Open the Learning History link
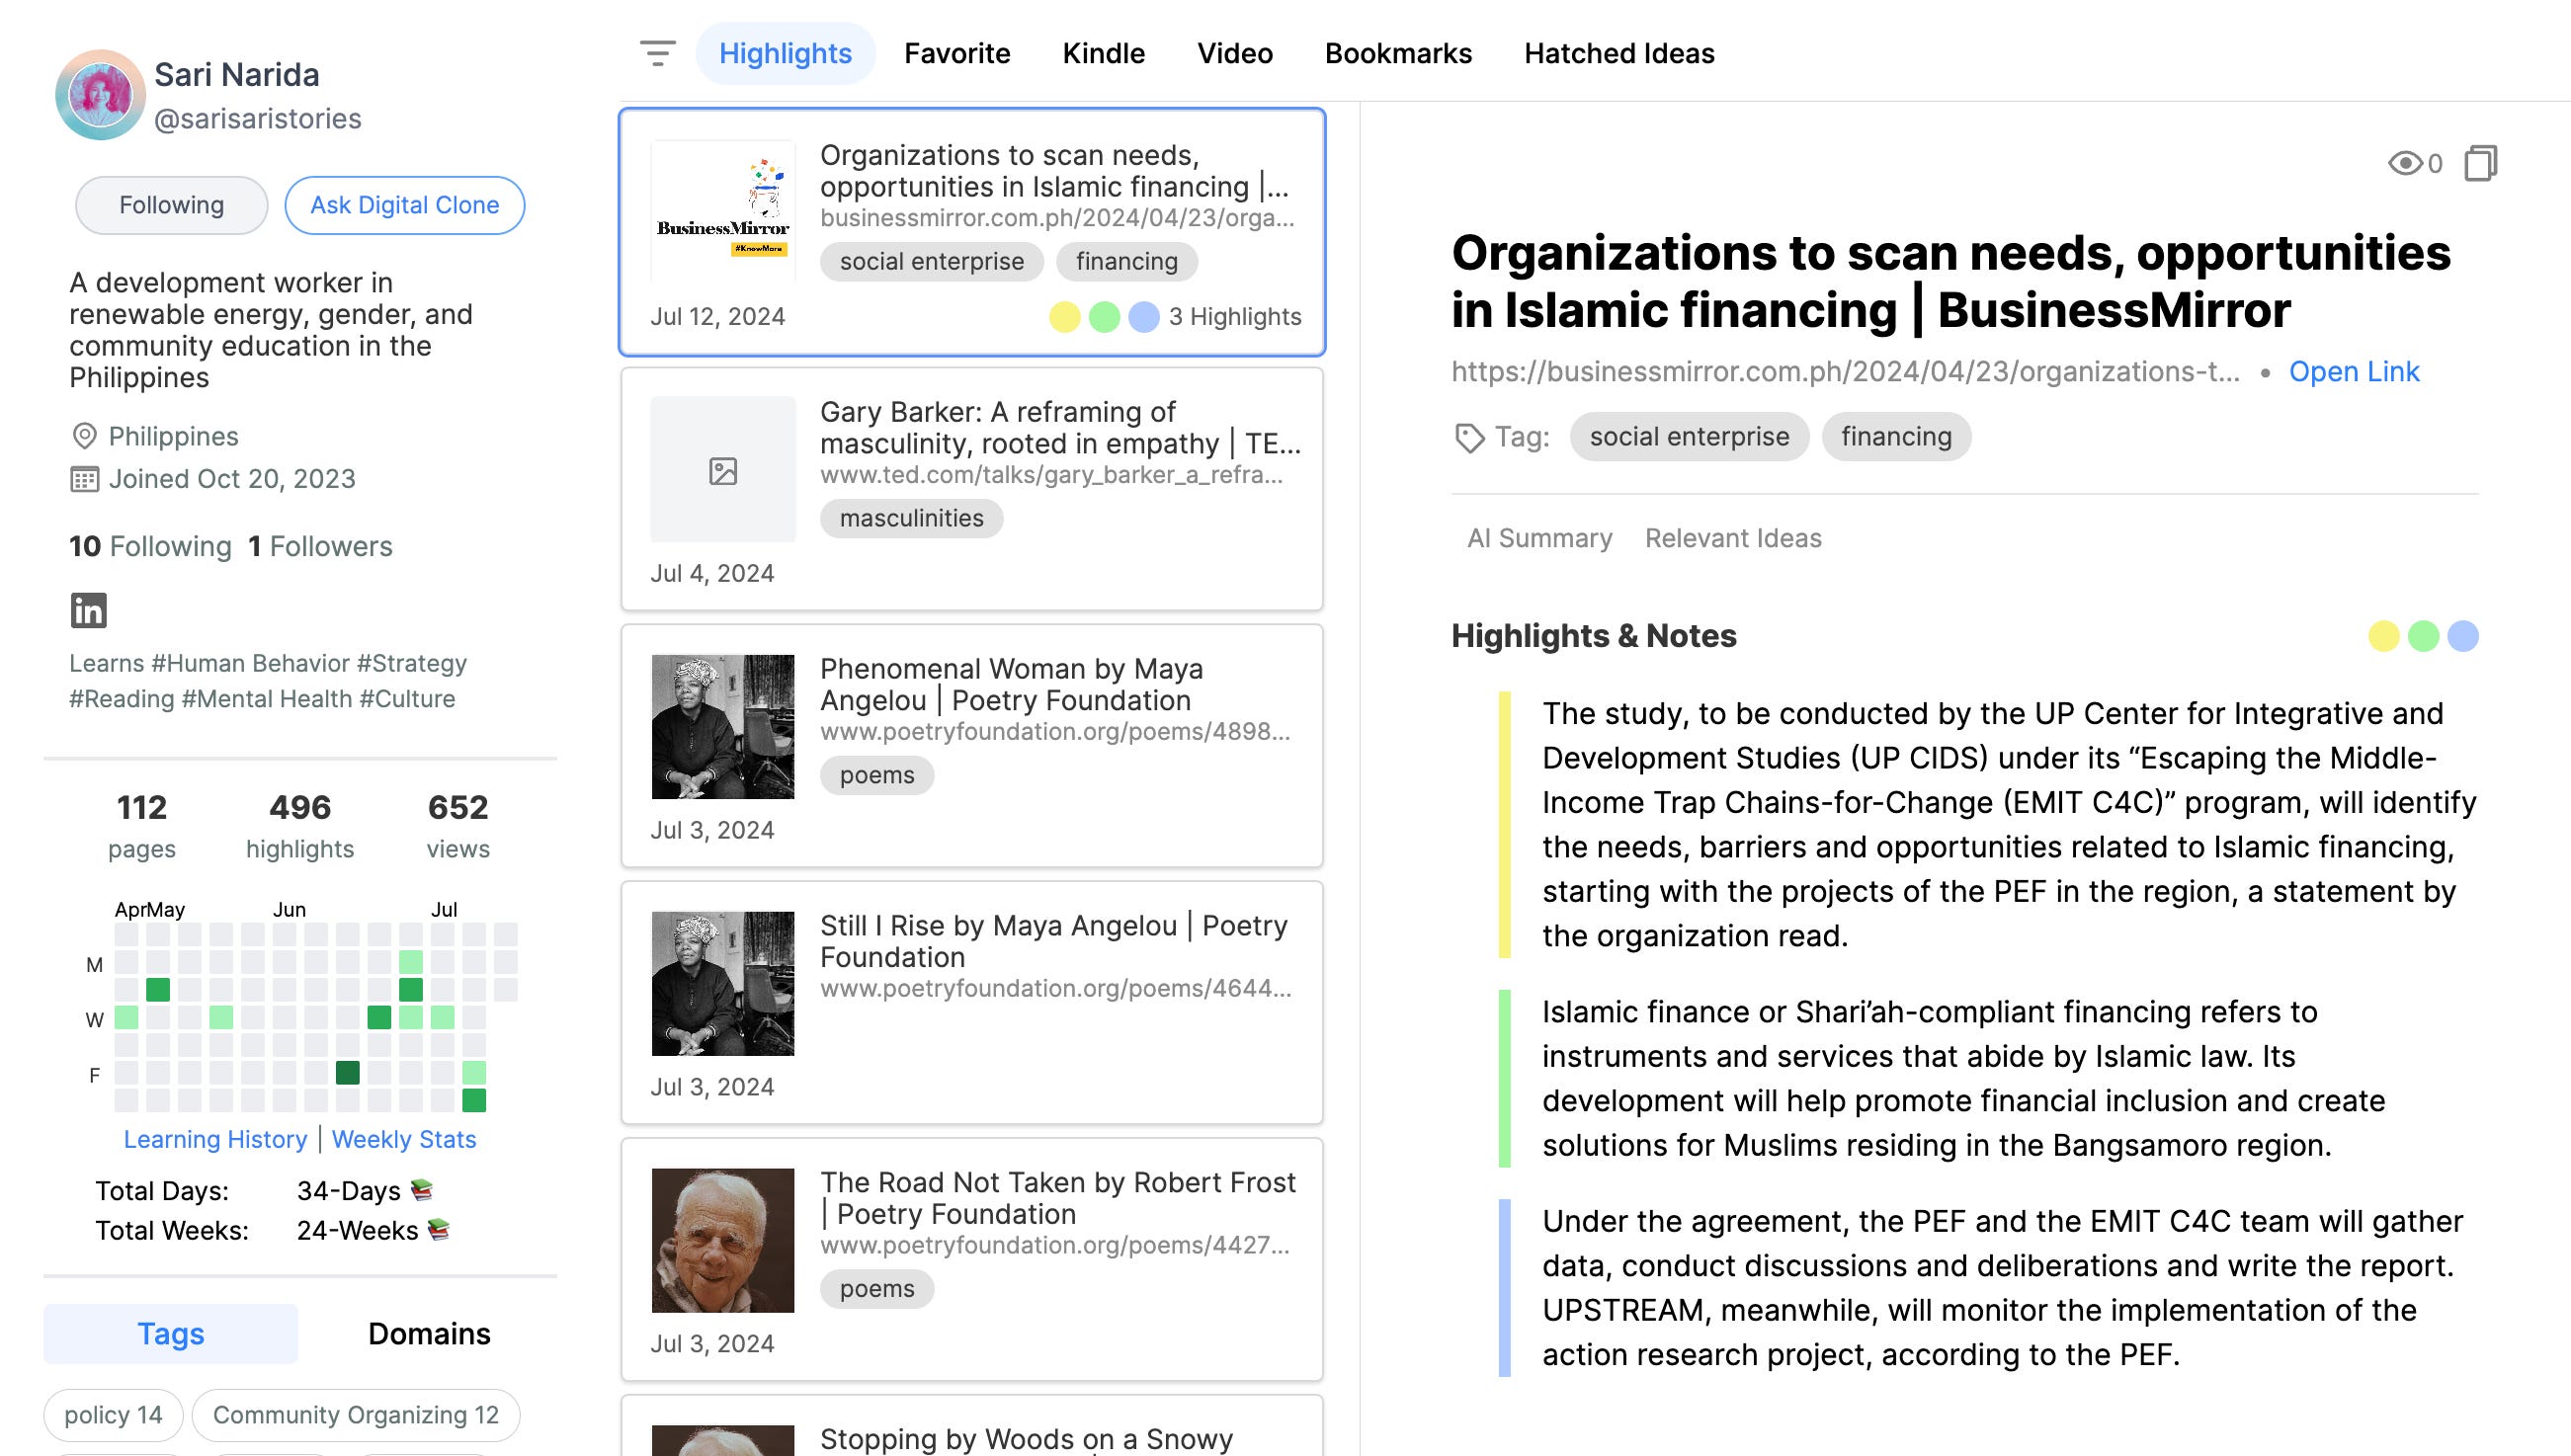Image resolution: width=2571 pixels, height=1456 pixels. [x=215, y=1139]
